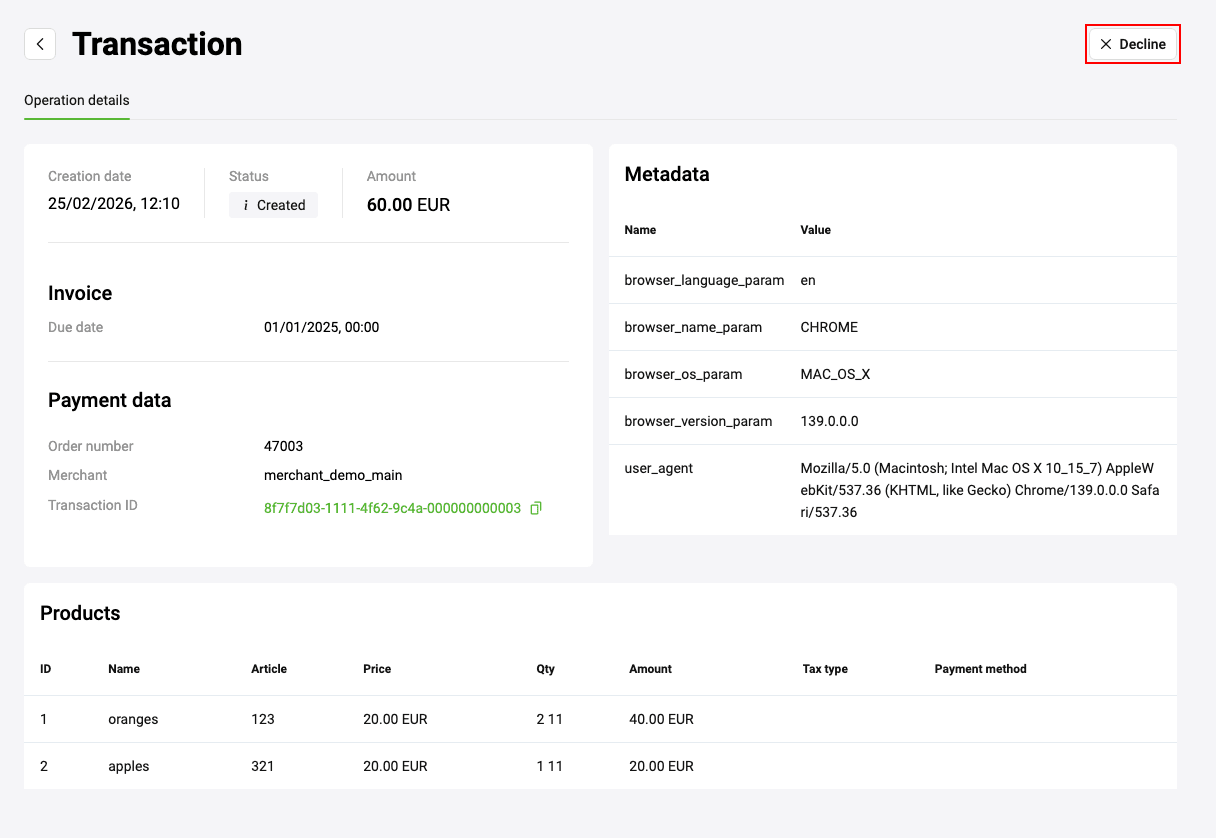Click the 60.00 EUR amount
1216x838 pixels.
point(408,205)
